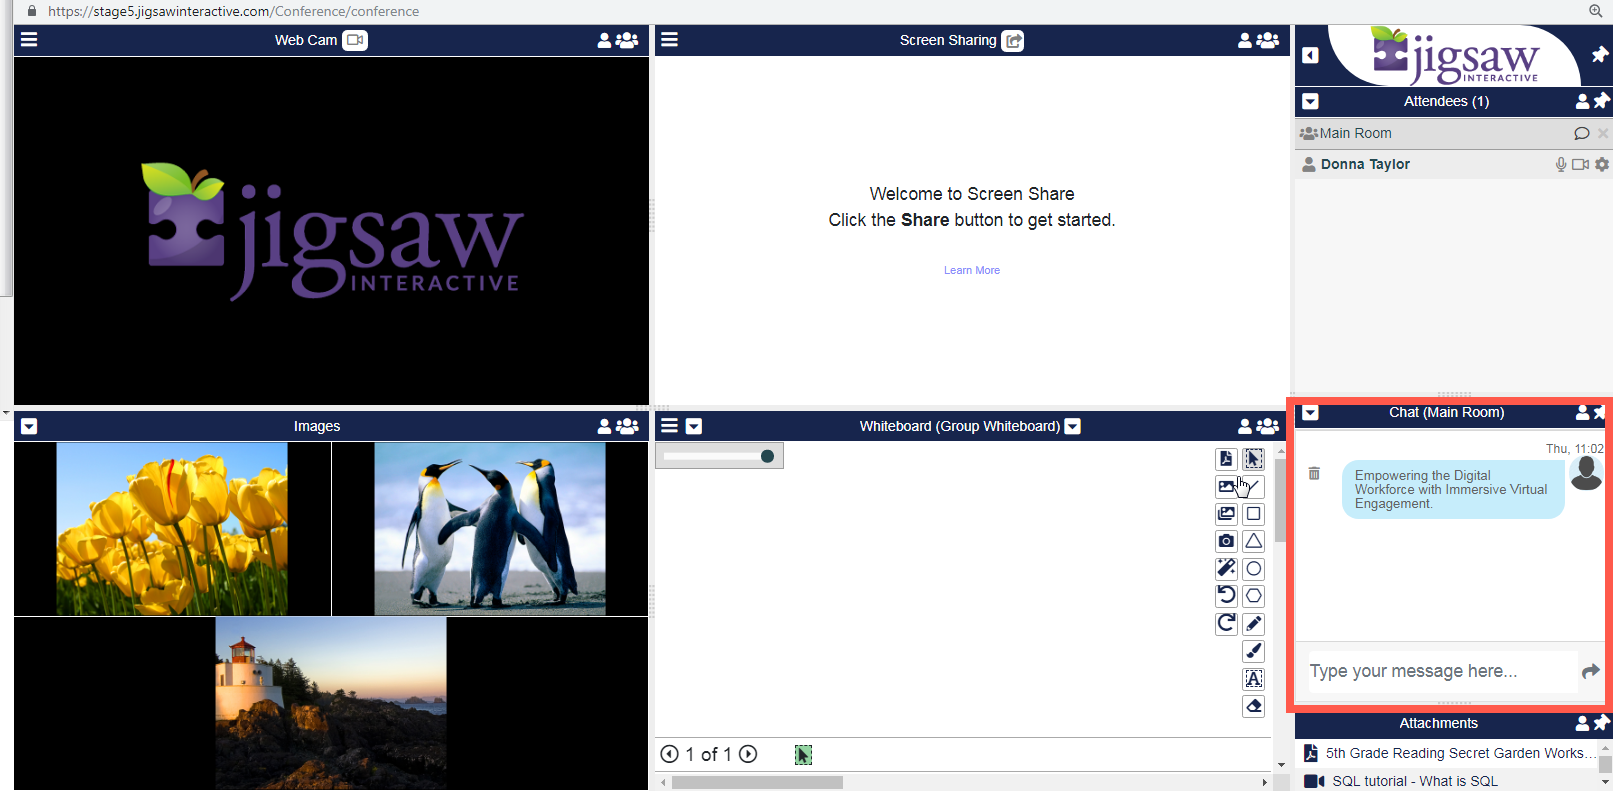1613x791 pixels.
Task: Select the triangle shape tool
Action: pyautogui.click(x=1253, y=541)
